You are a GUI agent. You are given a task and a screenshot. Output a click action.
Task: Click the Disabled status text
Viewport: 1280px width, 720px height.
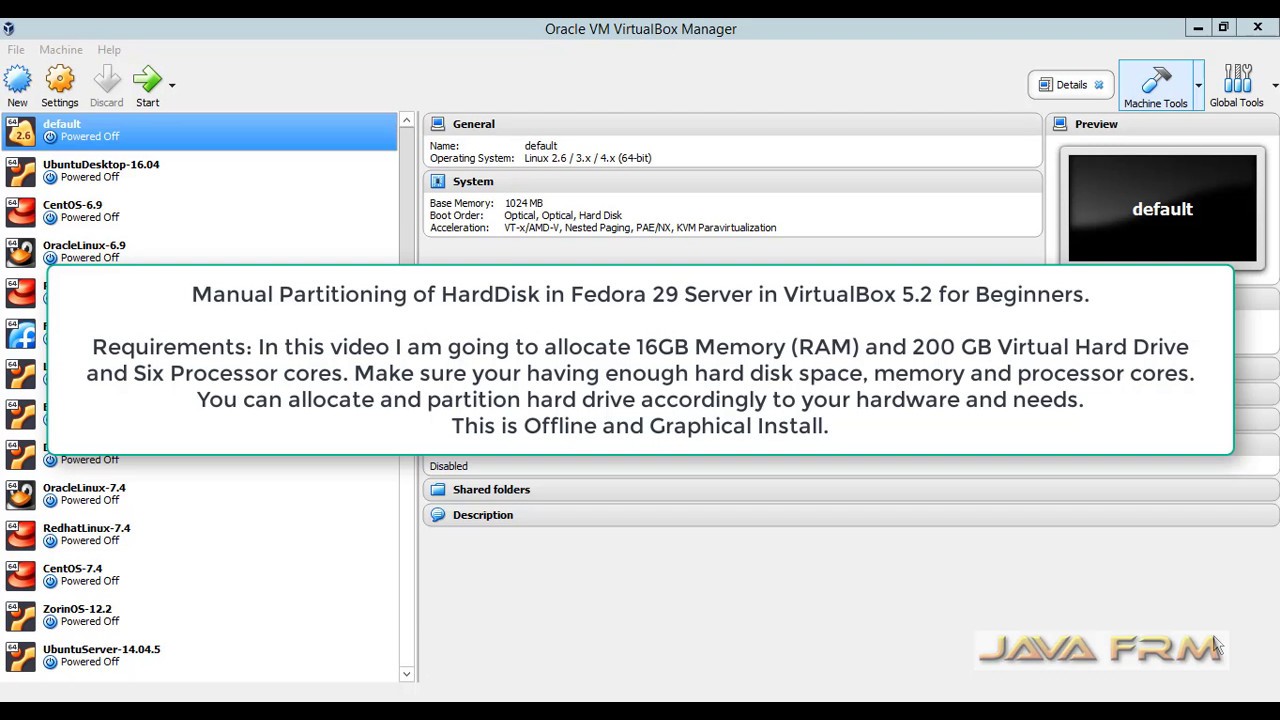[449, 466]
